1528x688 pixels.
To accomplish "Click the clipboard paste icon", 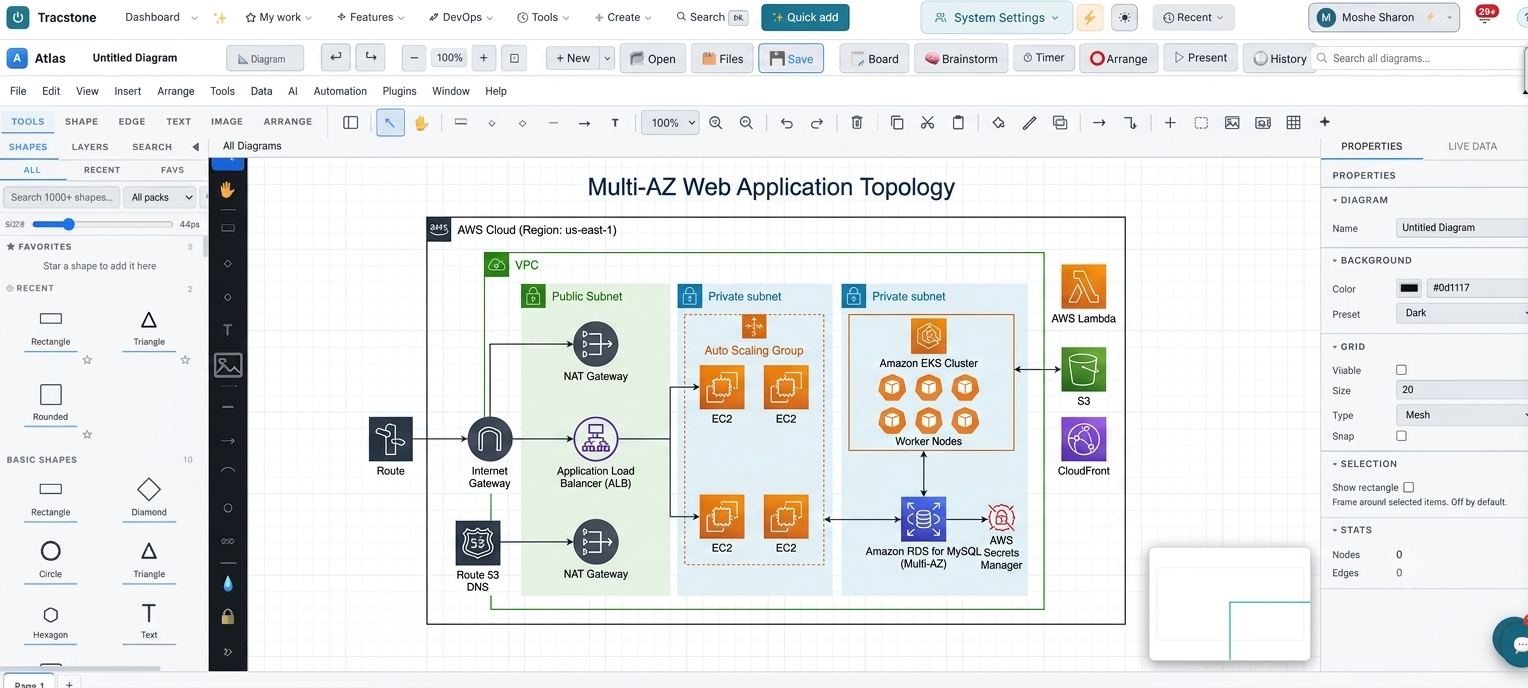I will tap(958, 122).
